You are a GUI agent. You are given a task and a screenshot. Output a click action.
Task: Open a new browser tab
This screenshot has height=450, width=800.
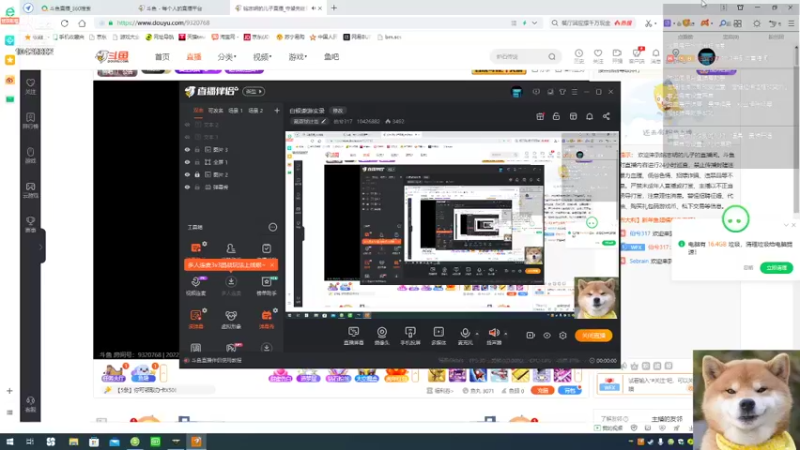coord(334,8)
